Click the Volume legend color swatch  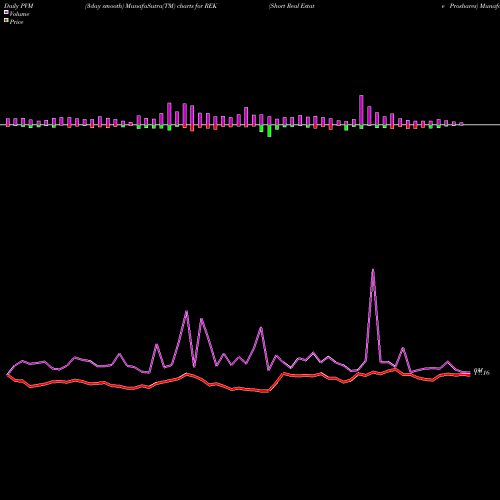coord(6,13)
